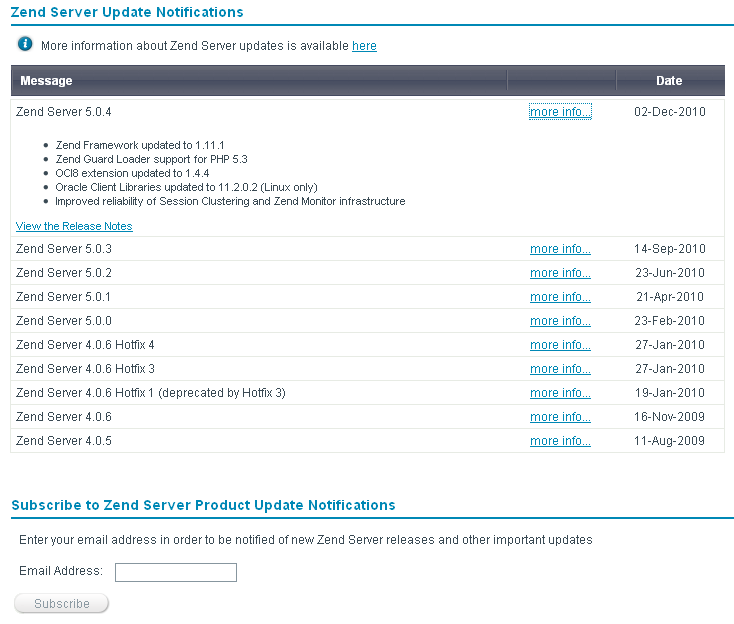The image size is (734, 624).
Task: Select the Zend Server 5.0.3 row title
Action: tap(64, 249)
